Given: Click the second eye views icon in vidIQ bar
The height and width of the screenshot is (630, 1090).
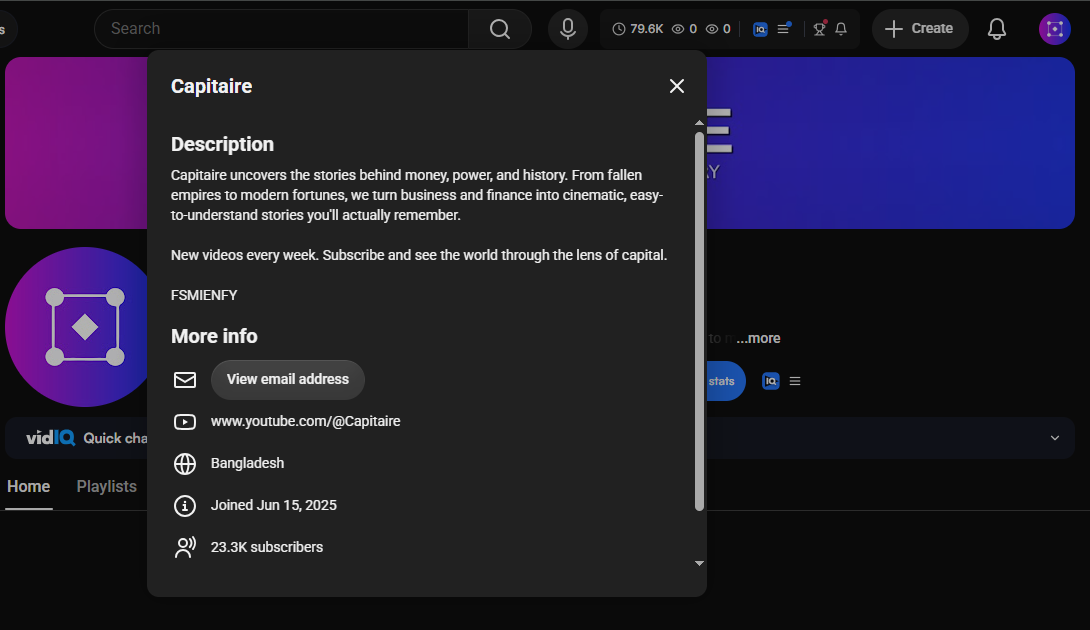Looking at the screenshot, I should click(712, 29).
